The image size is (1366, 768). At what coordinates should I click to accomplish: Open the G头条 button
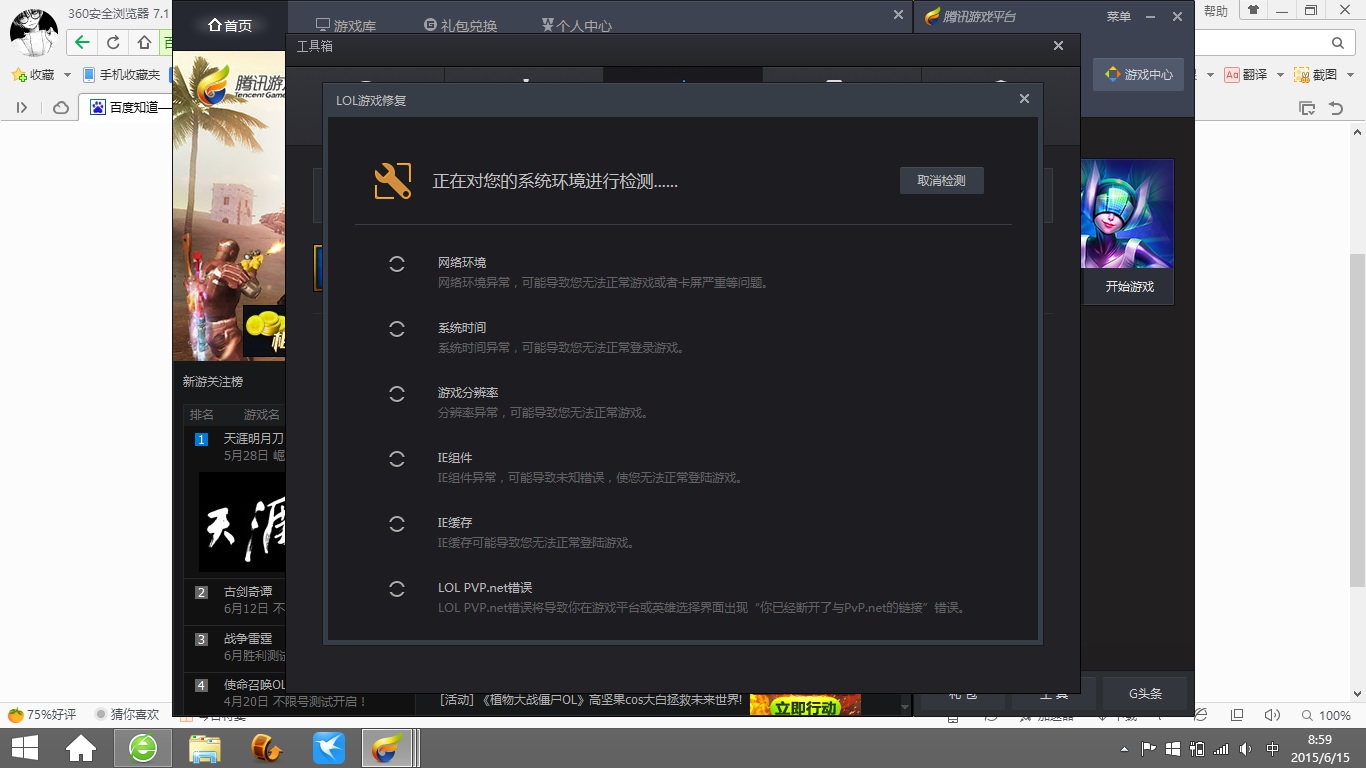1145,694
